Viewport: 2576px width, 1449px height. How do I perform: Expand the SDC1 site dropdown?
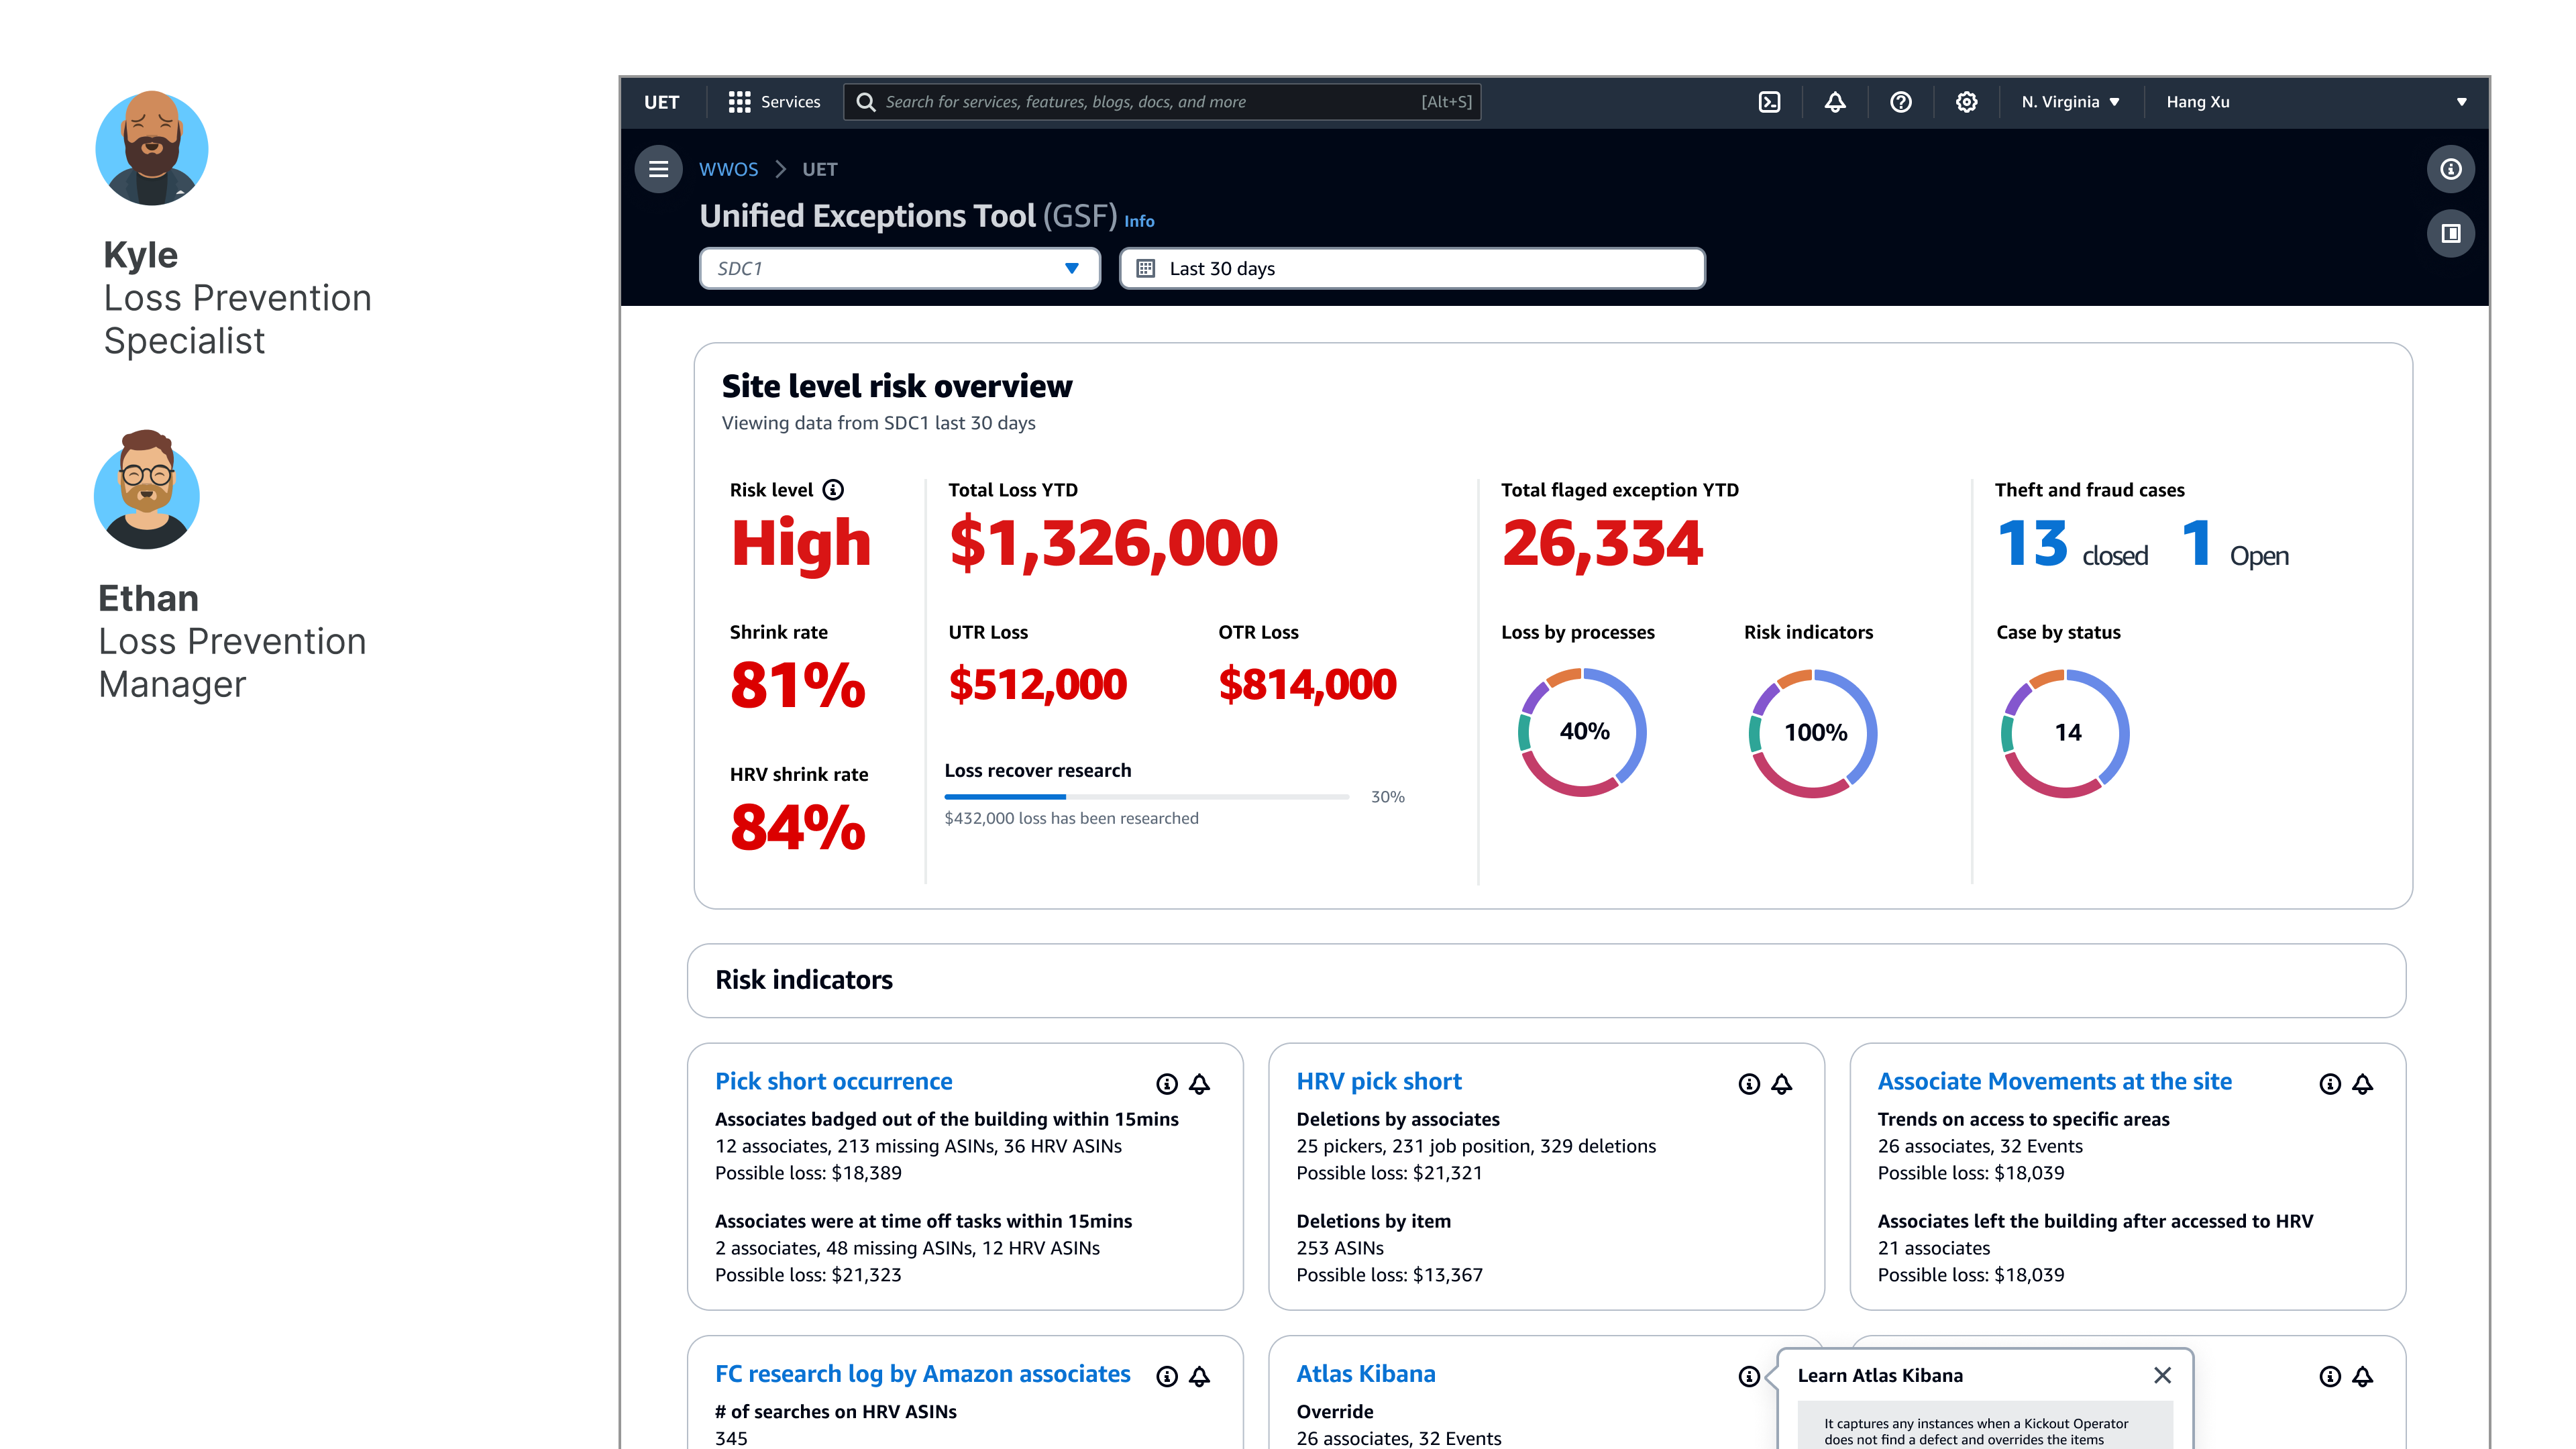[899, 269]
